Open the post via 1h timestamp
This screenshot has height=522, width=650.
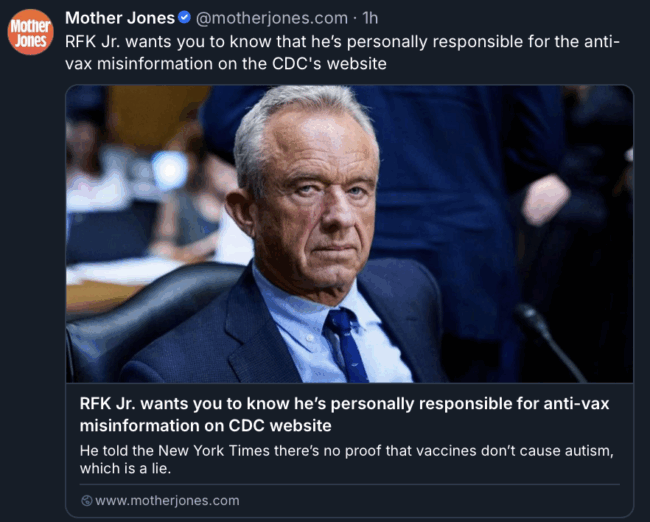coord(370,18)
